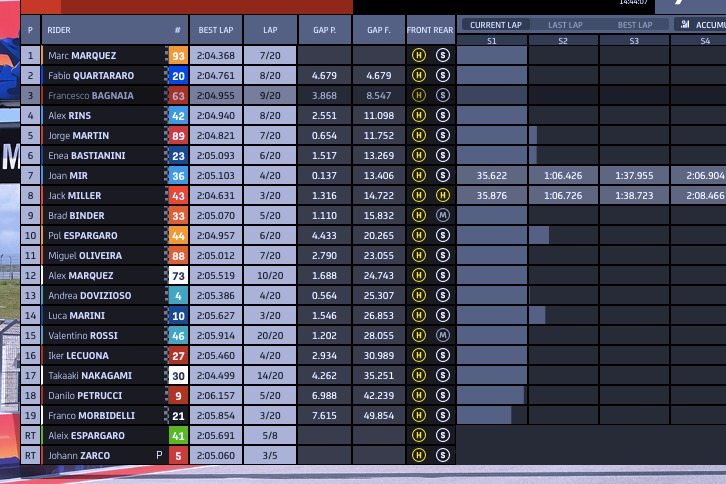Image resolution: width=726 pixels, height=484 pixels.
Task: Click Joan Mir rear tyre S icon
Action: tap(443, 175)
